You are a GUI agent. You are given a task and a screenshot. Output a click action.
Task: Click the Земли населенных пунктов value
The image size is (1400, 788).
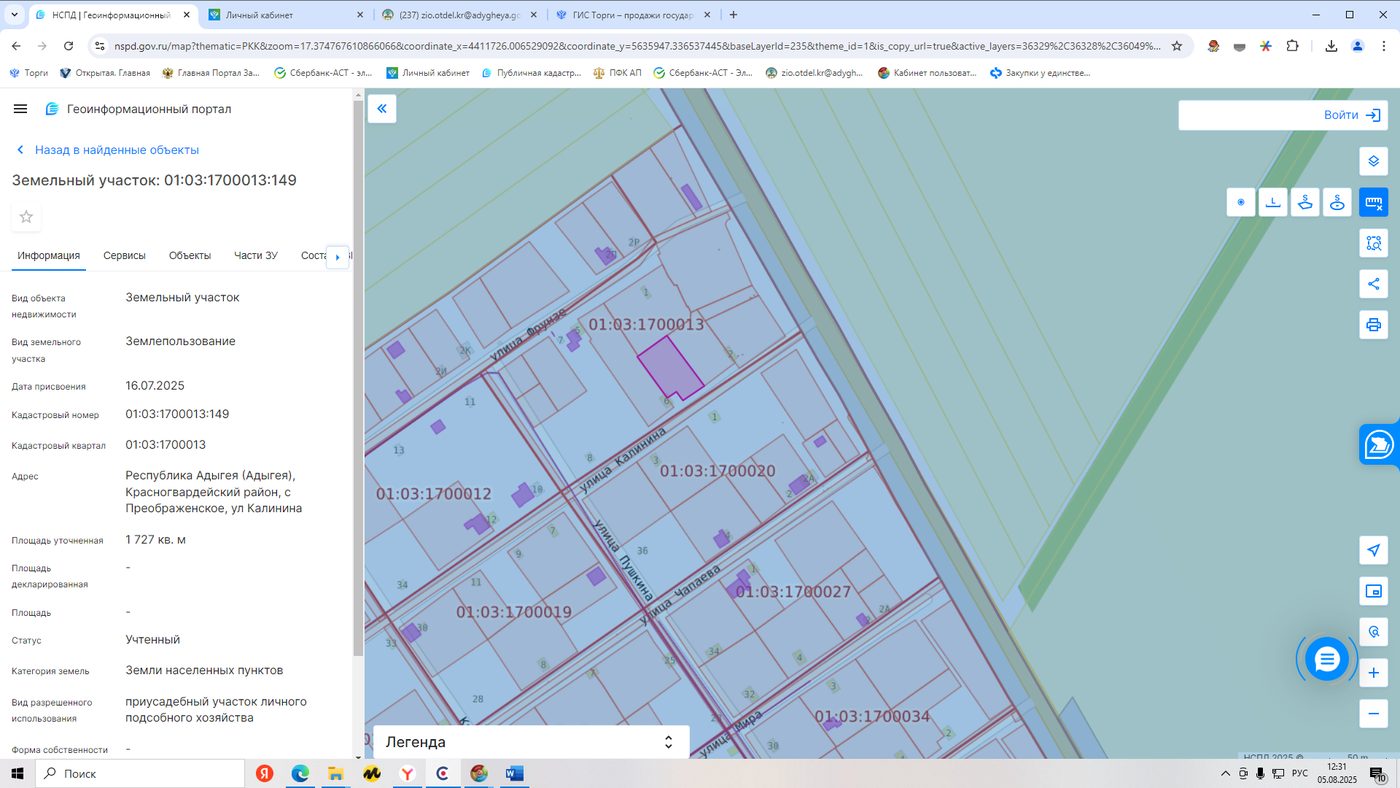coord(204,670)
